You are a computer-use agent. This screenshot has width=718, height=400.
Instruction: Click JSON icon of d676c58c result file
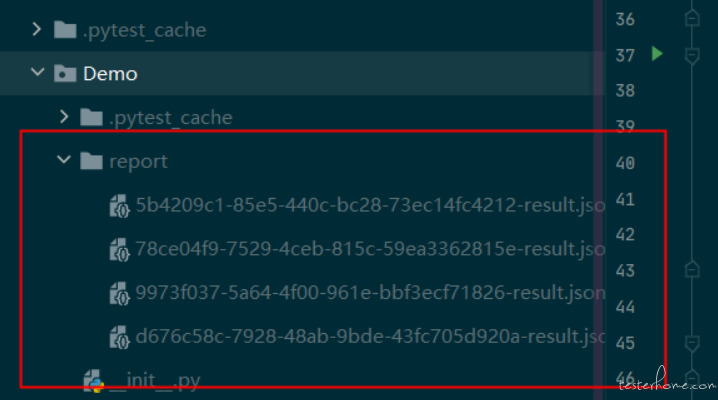[120, 337]
